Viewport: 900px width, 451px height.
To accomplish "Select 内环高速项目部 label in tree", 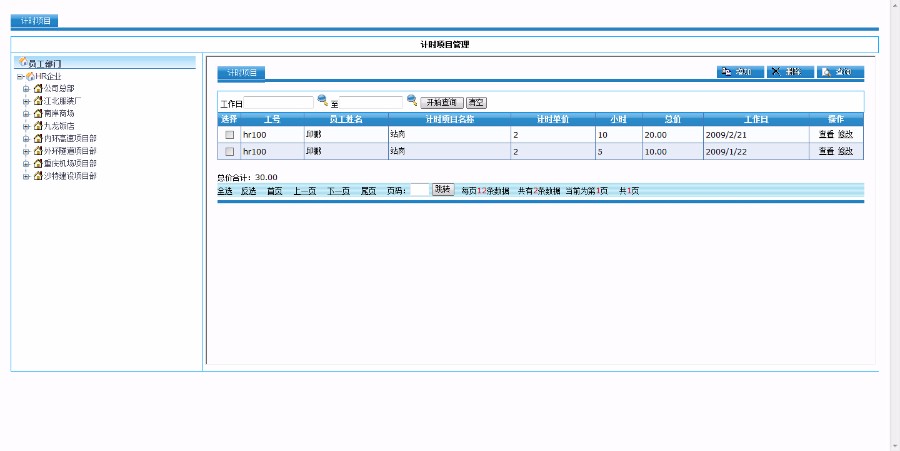I will tap(70, 138).
